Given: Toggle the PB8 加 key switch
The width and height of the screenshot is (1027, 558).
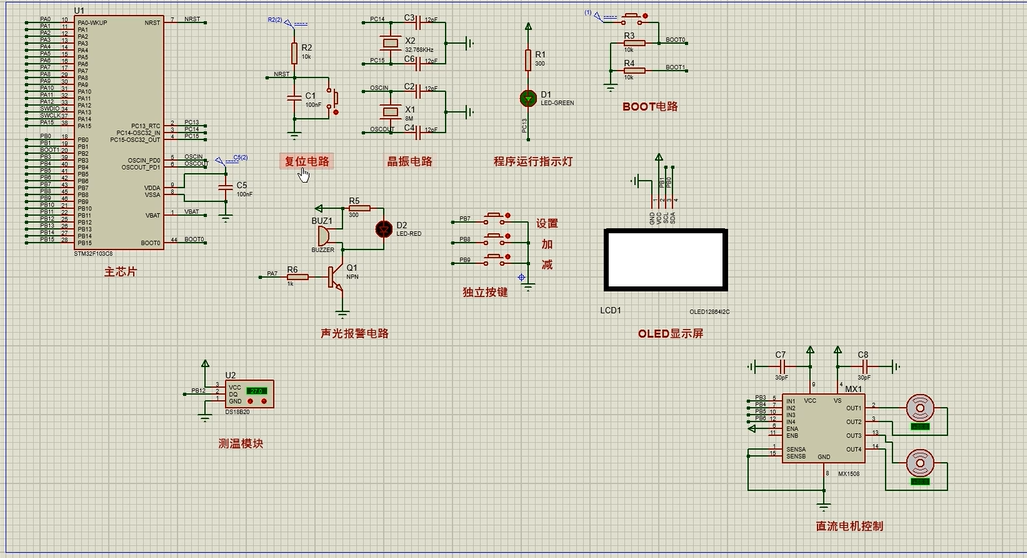Looking at the screenshot, I should pos(497,236).
